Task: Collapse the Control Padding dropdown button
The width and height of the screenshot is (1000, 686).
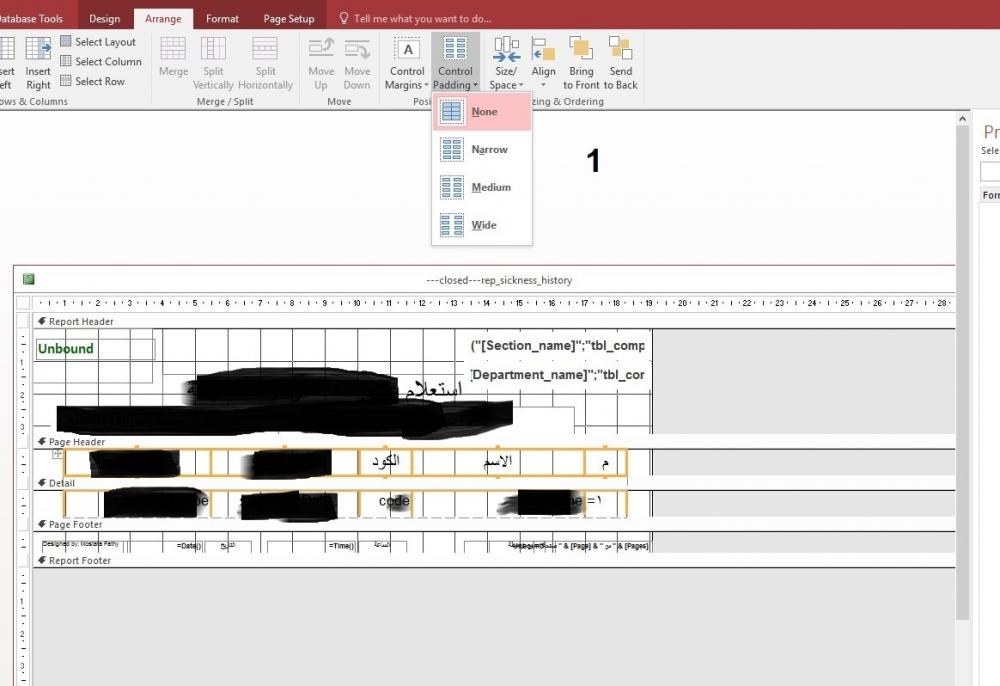Action: (x=455, y=62)
